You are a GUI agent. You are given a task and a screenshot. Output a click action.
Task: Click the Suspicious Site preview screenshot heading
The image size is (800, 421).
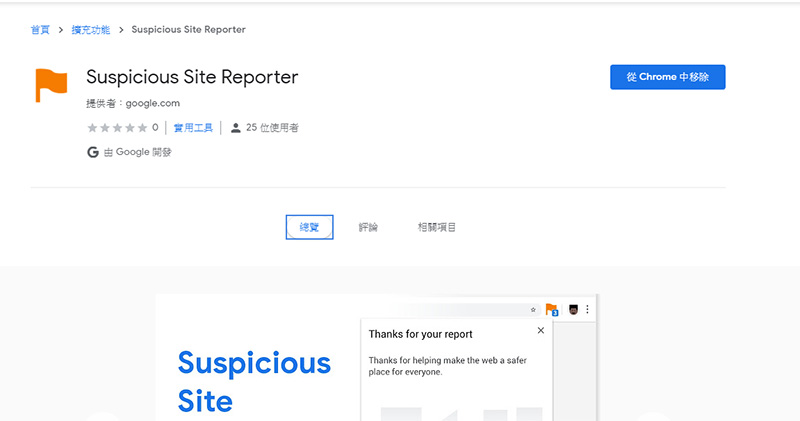pyautogui.click(x=253, y=381)
